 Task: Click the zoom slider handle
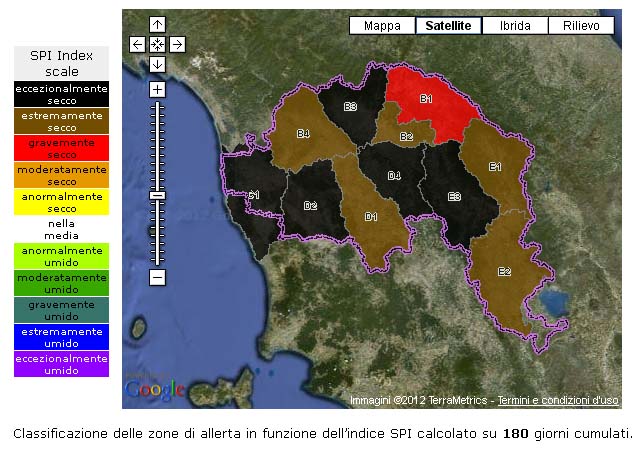pyautogui.click(x=157, y=195)
